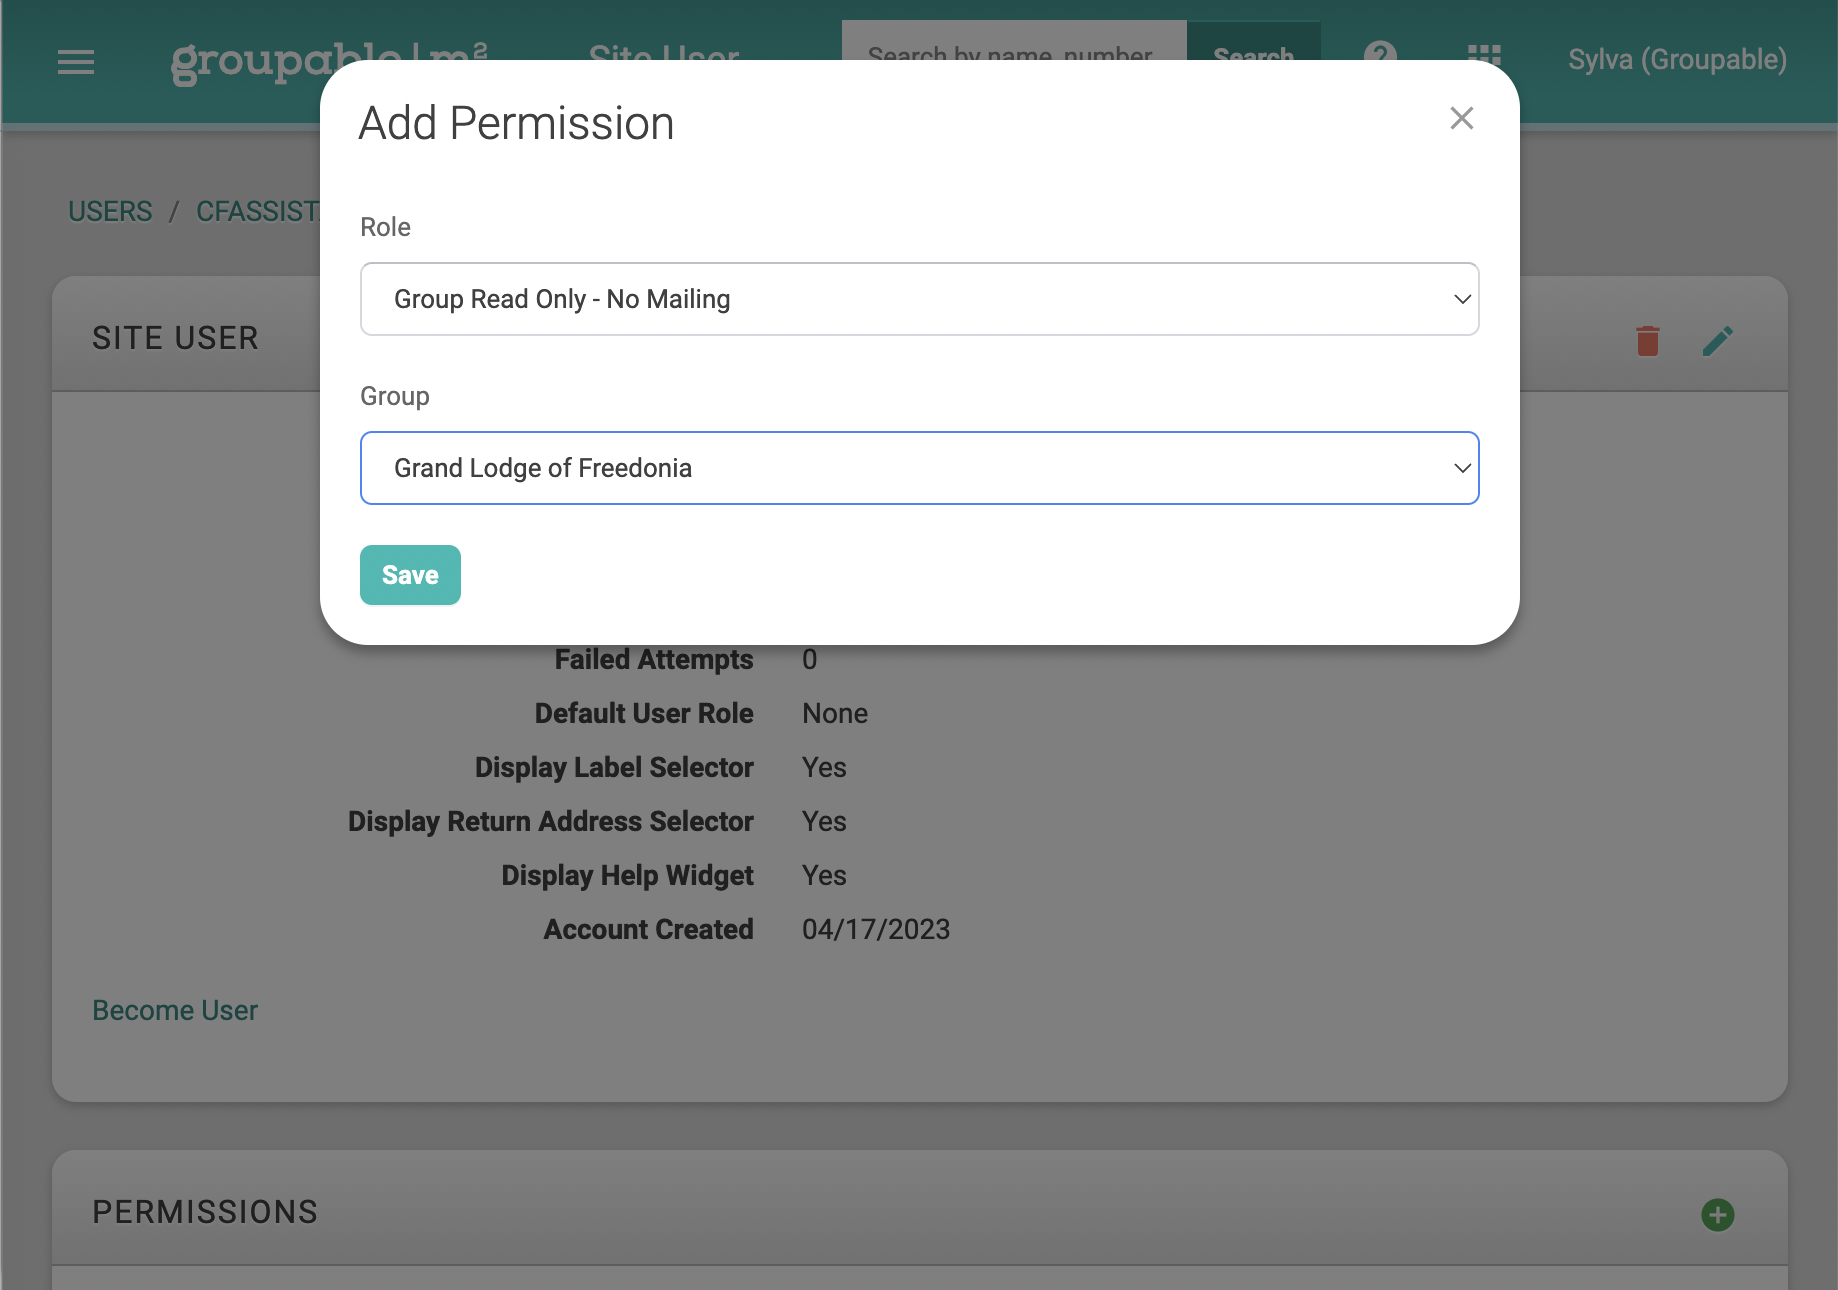Expand the Role dropdown
The height and width of the screenshot is (1290, 1838).
point(919,299)
